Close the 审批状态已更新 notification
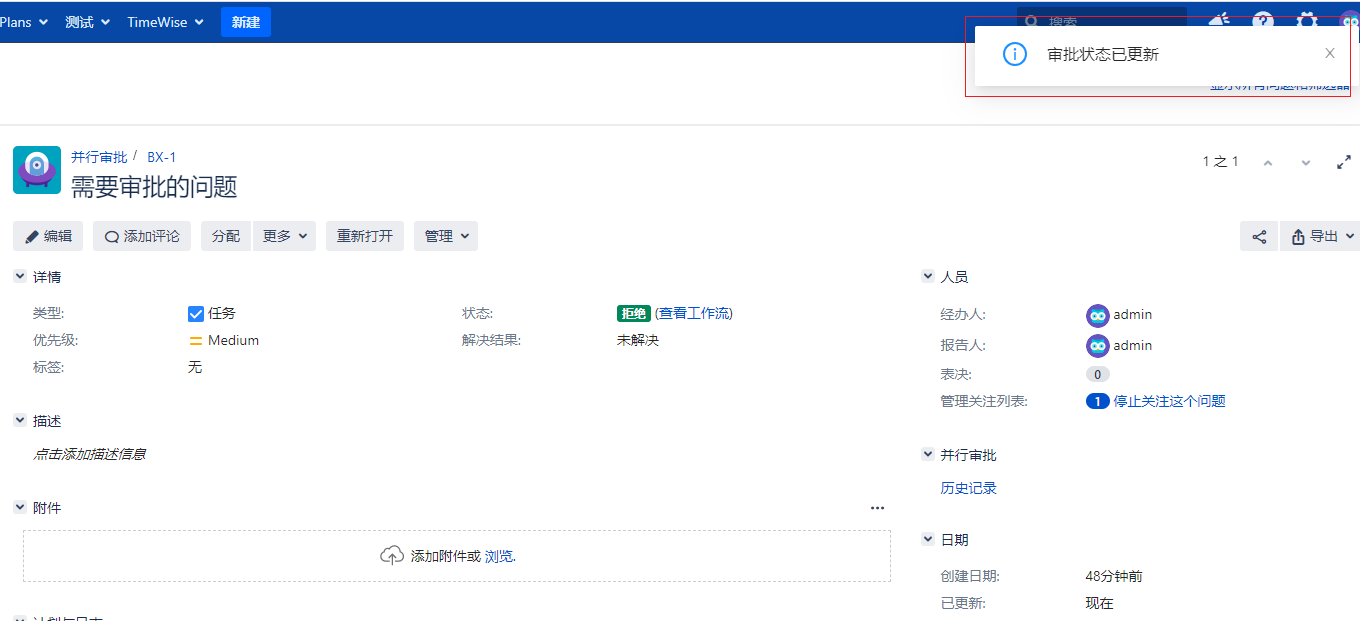 [x=1329, y=54]
